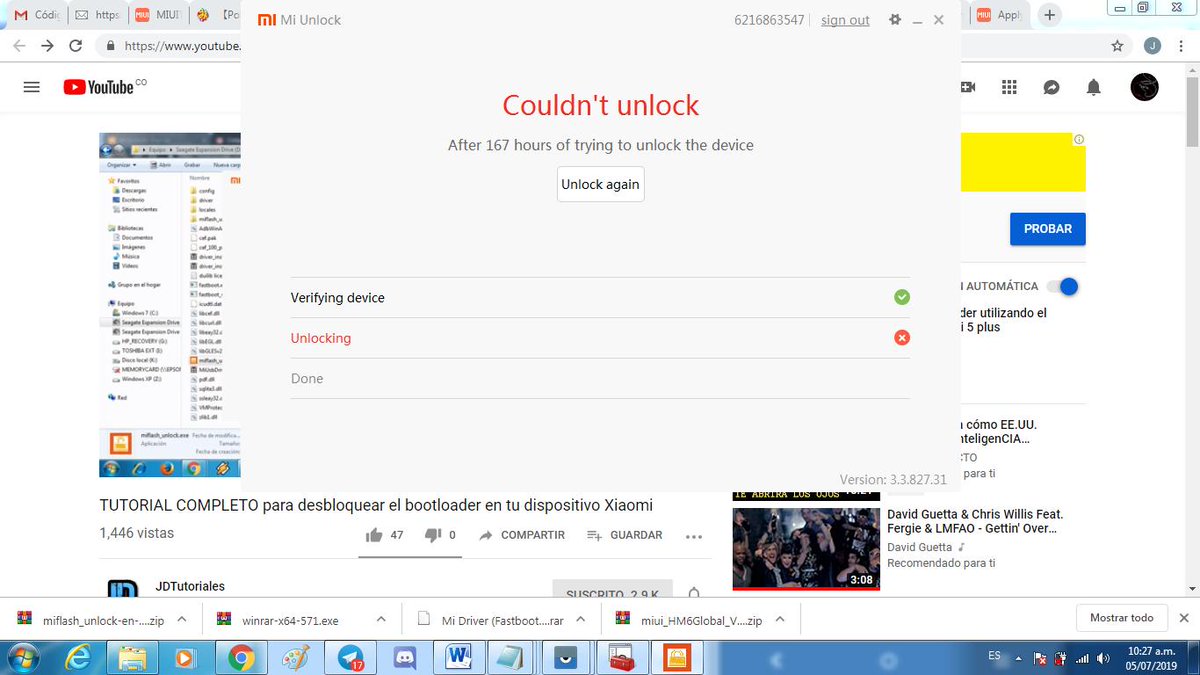The image size is (1200, 675).
Task: Go back in Chrome
Action: pyautogui.click(x=19, y=46)
